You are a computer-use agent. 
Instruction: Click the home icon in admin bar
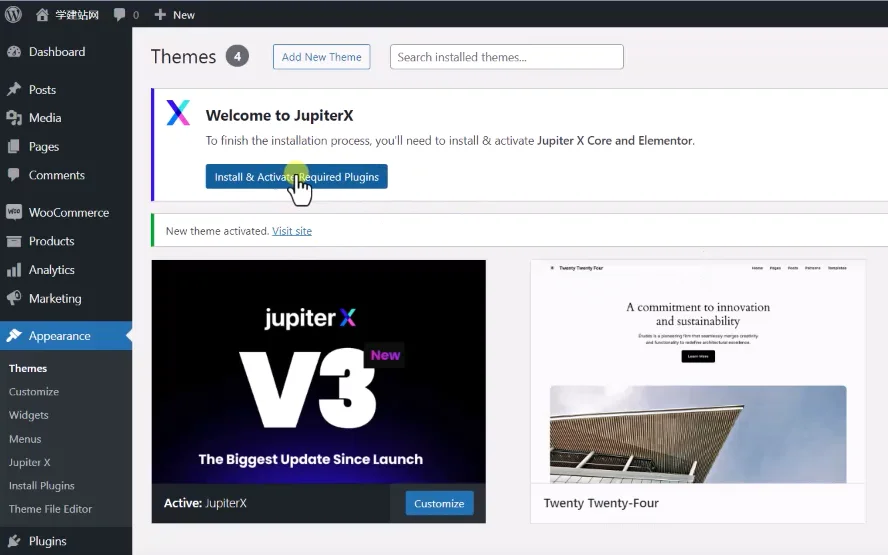[x=42, y=15]
